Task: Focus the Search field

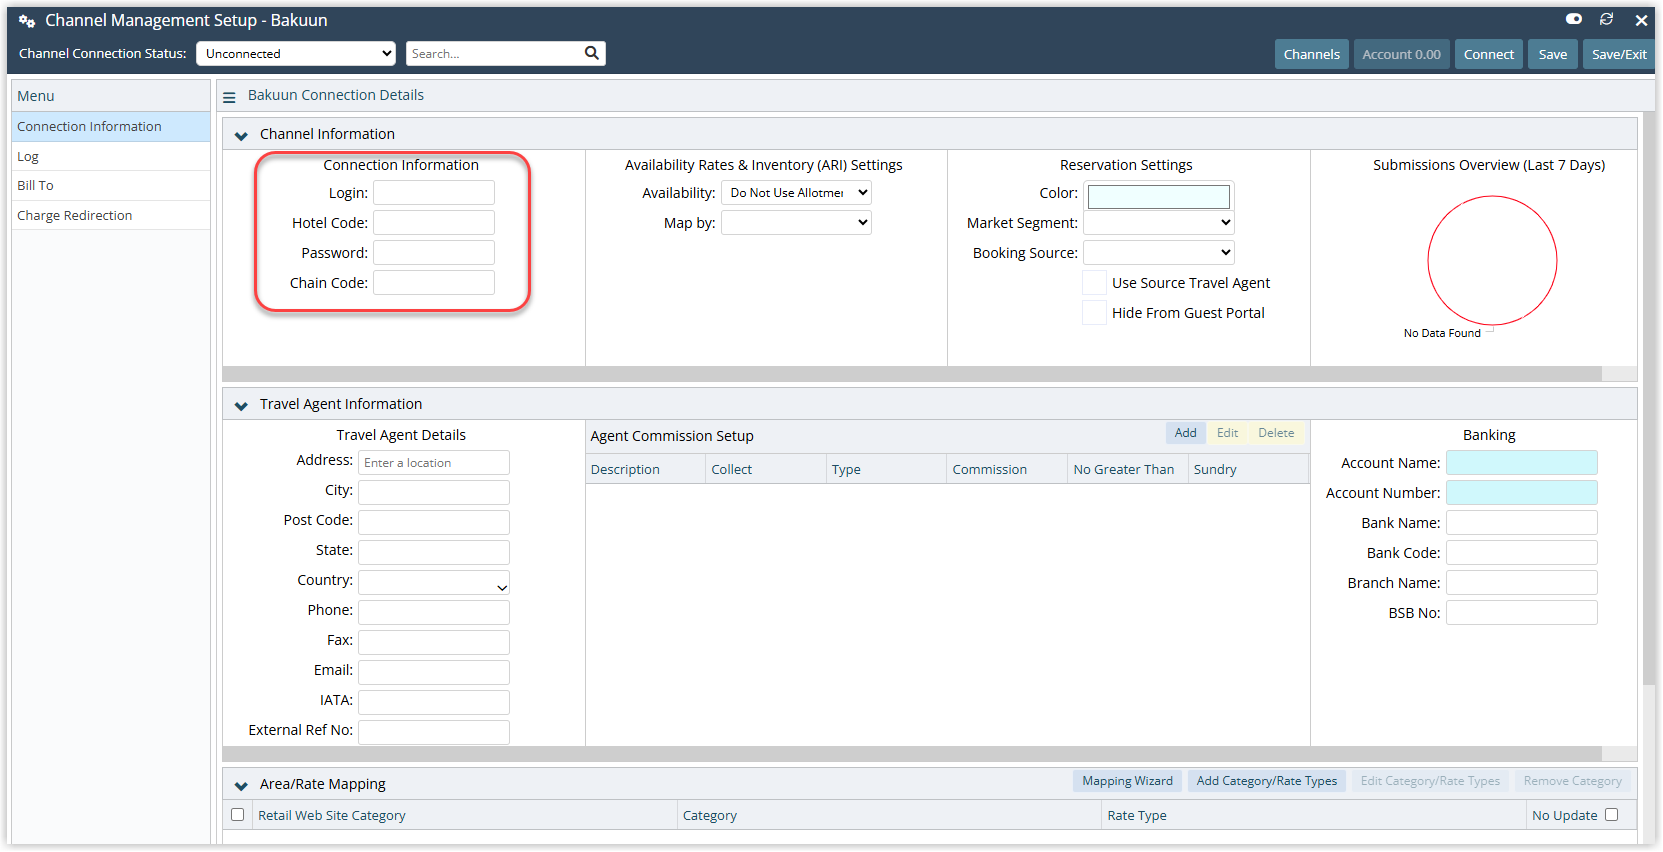Action: [495, 54]
